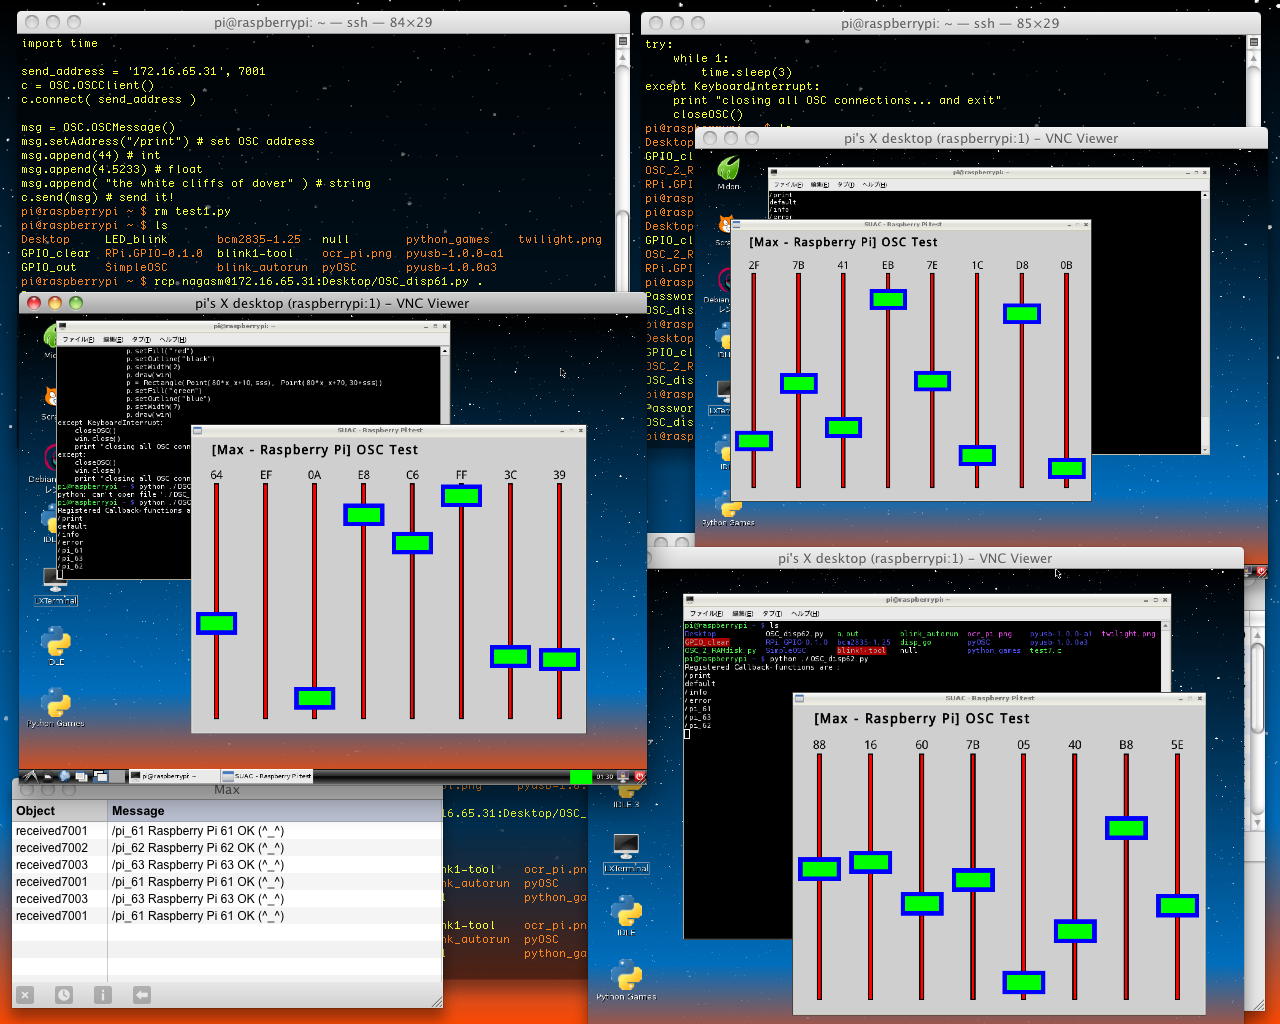Open Midori browser icon in top-right VNC desktop
The width and height of the screenshot is (1280, 1024).
coord(728,170)
